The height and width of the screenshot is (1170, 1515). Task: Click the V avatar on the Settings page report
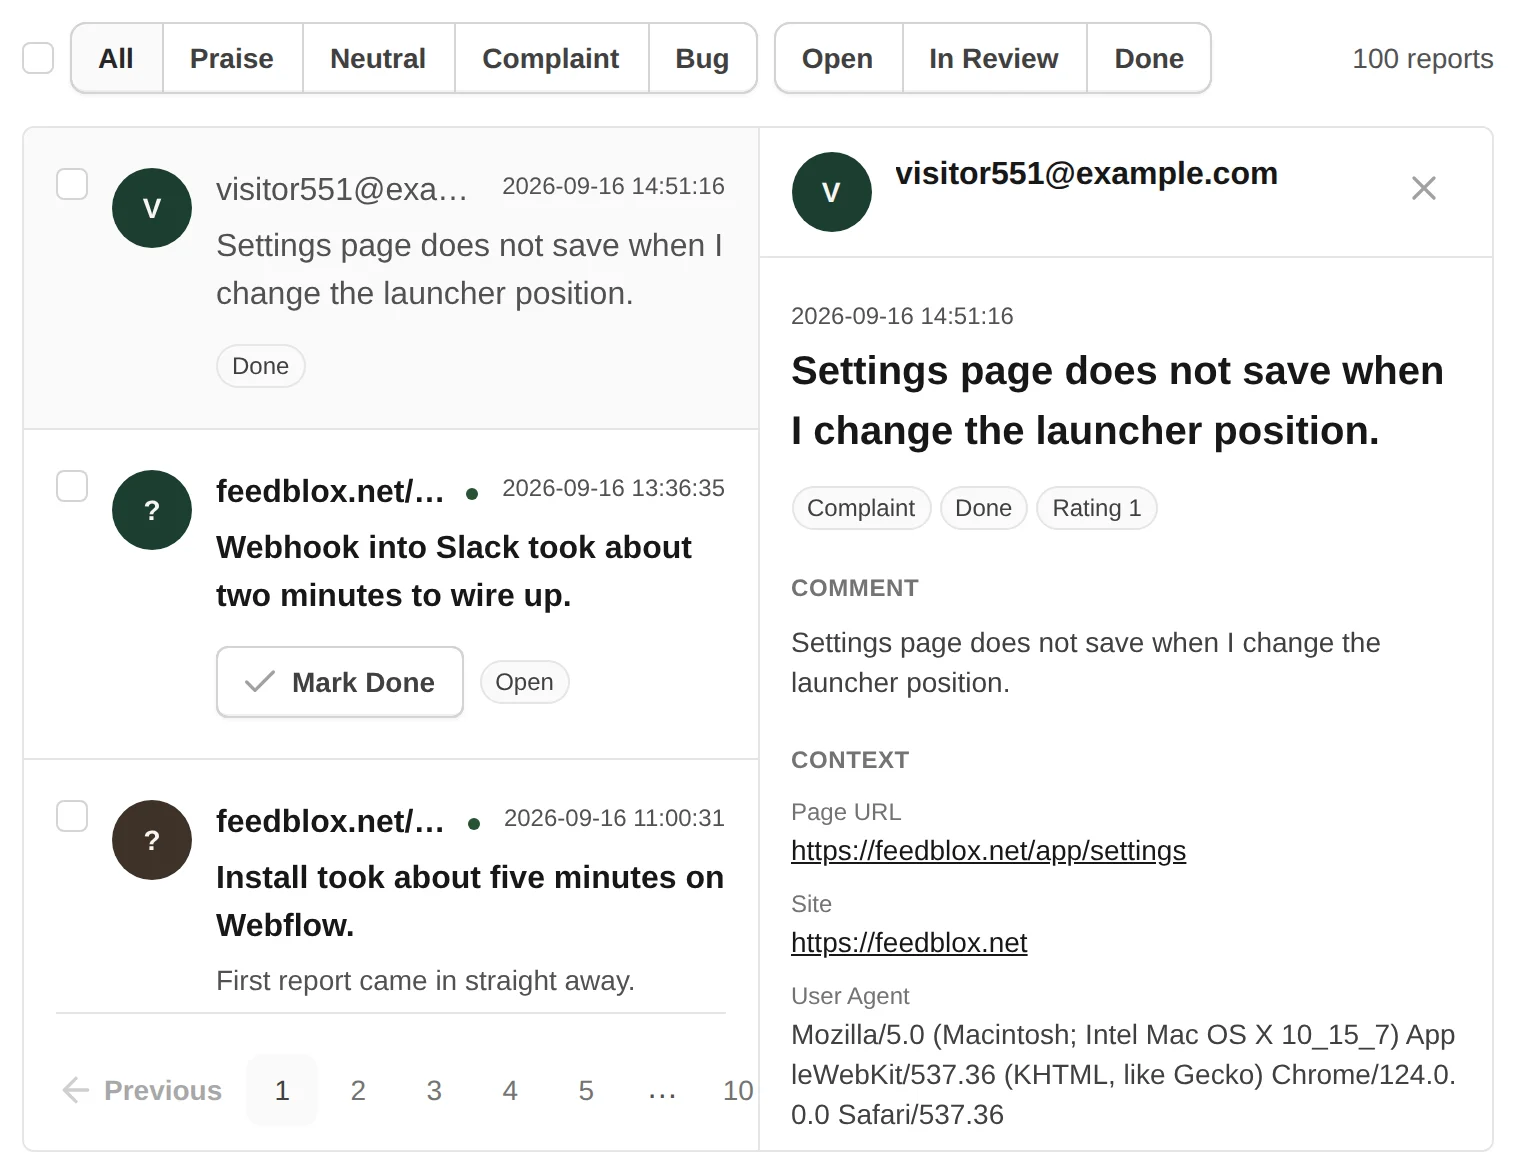(152, 208)
